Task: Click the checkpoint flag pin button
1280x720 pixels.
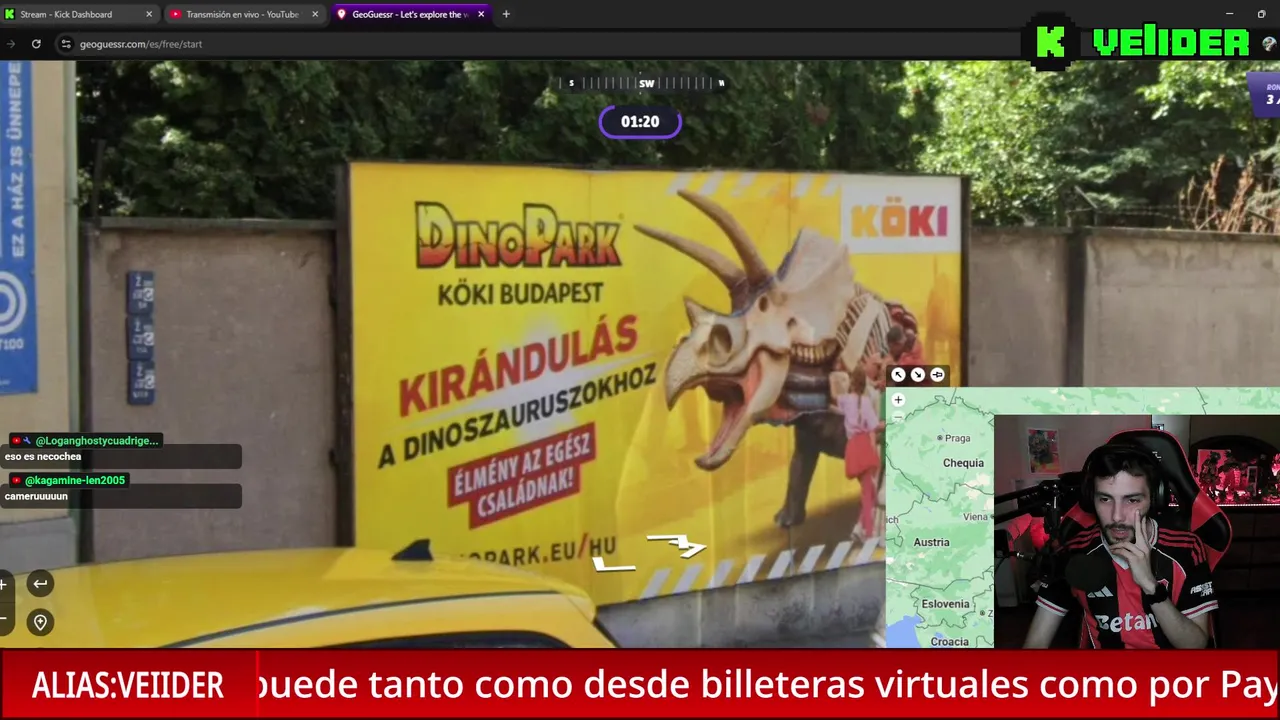Action: point(40,623)
